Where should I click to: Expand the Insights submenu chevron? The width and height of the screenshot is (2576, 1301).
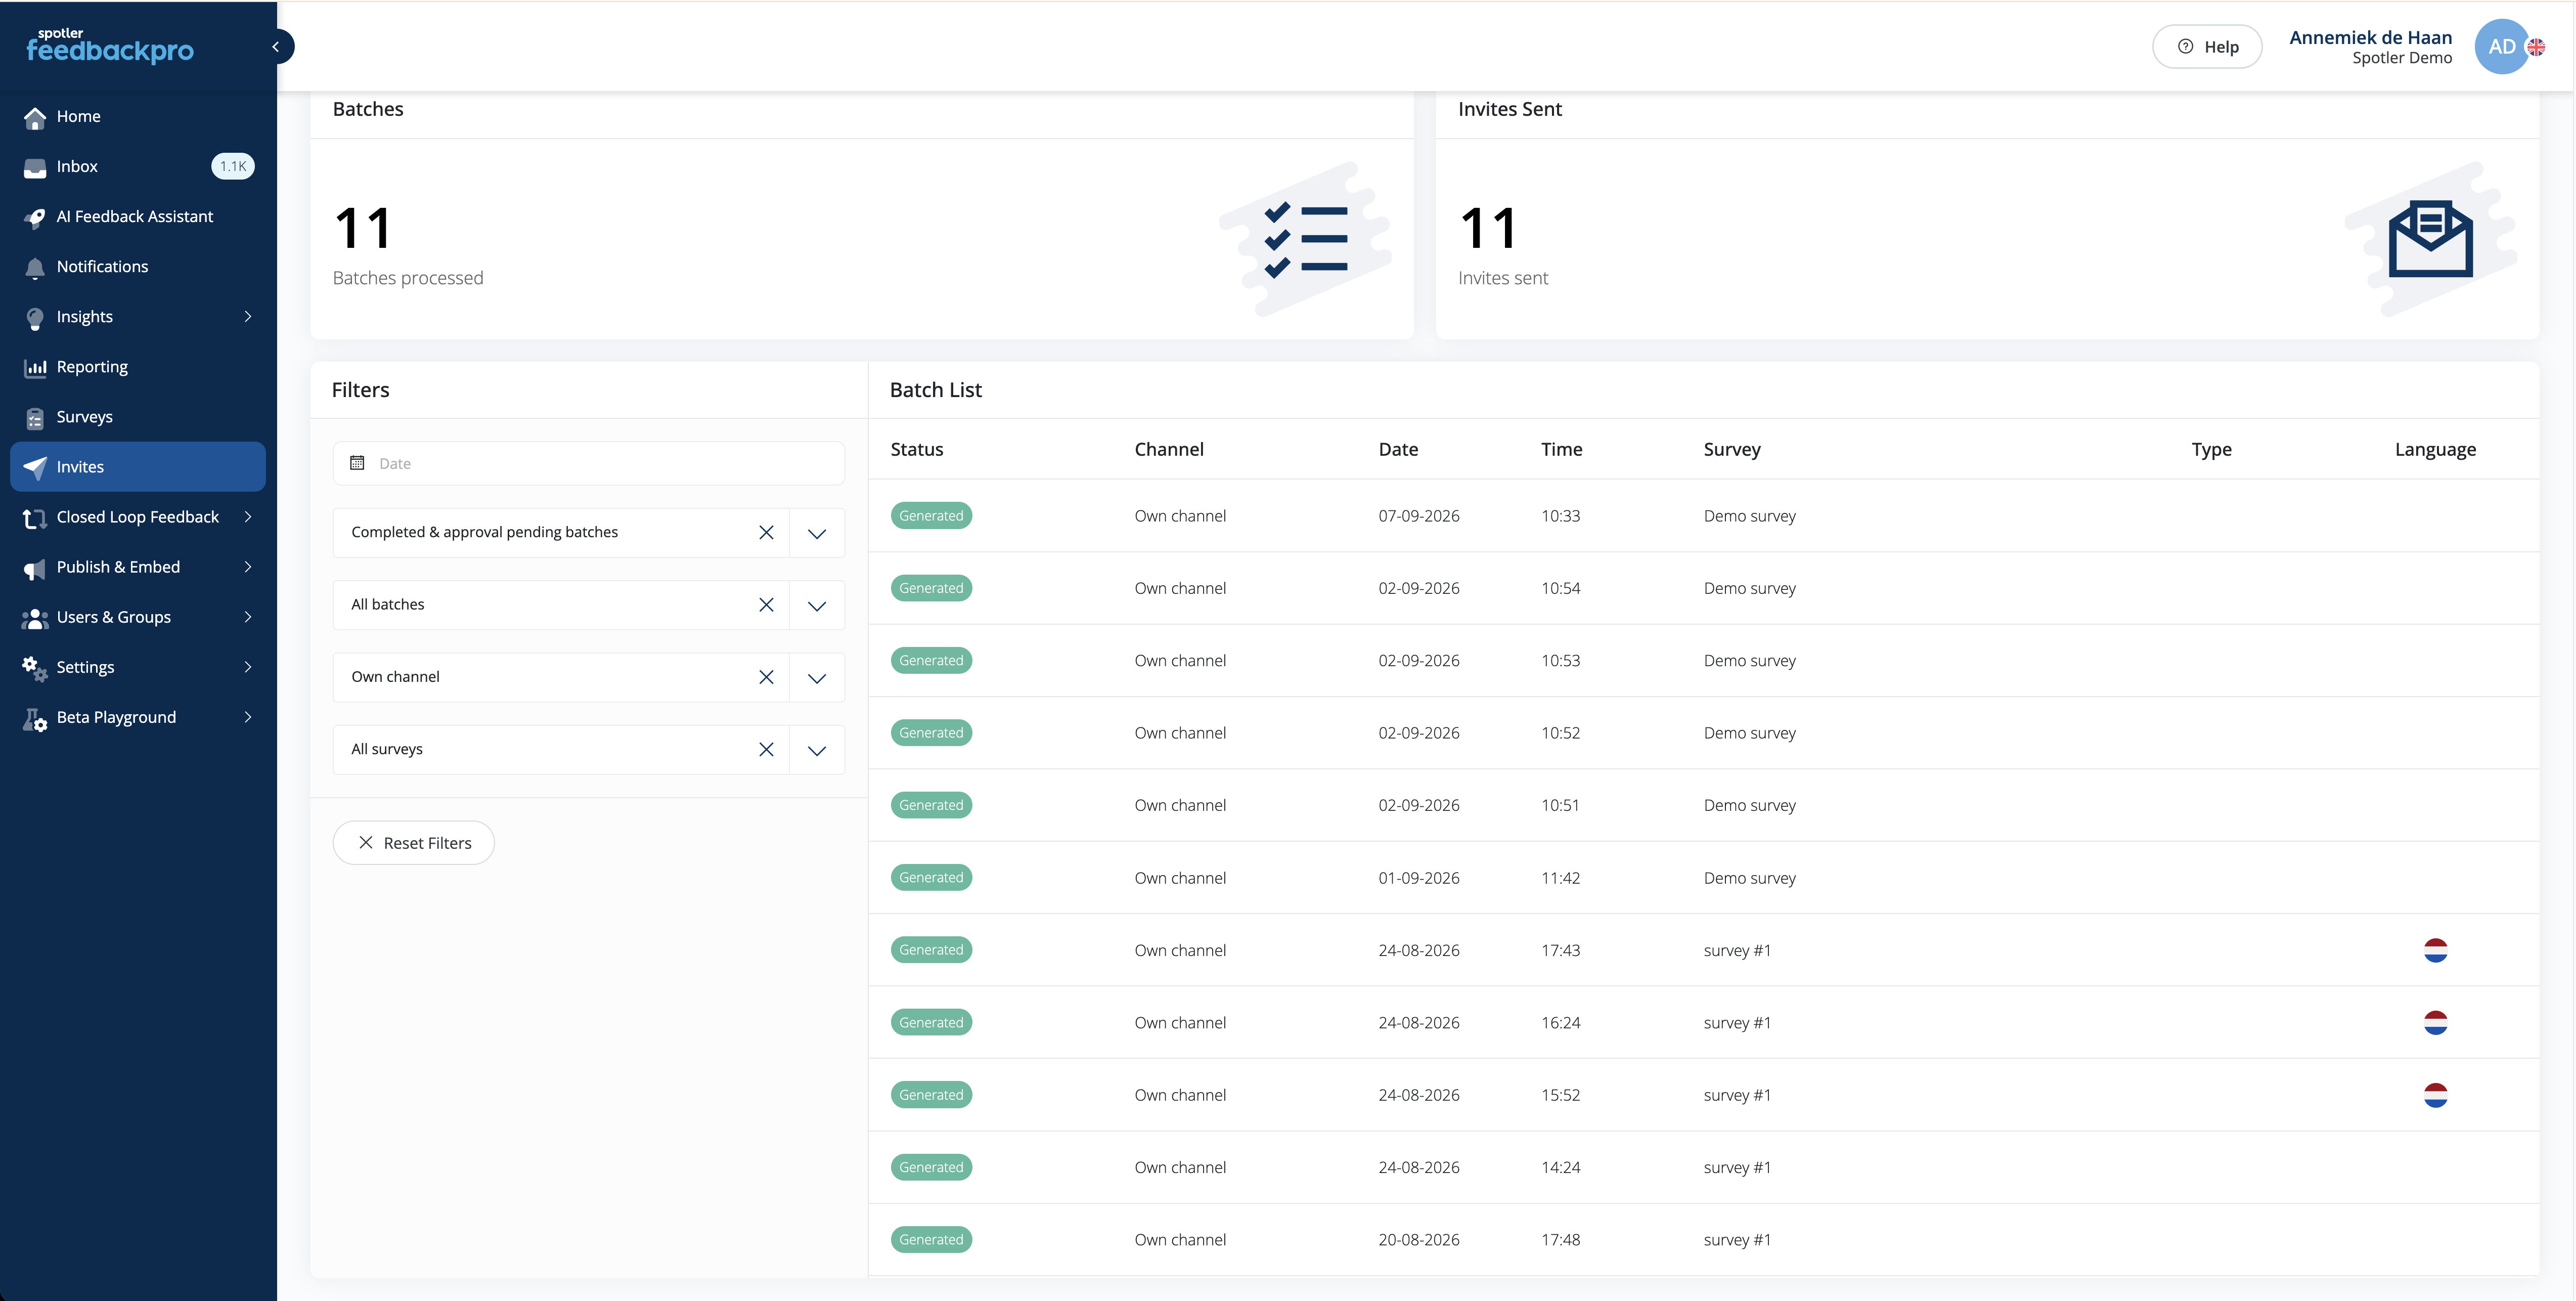[248, 317]
